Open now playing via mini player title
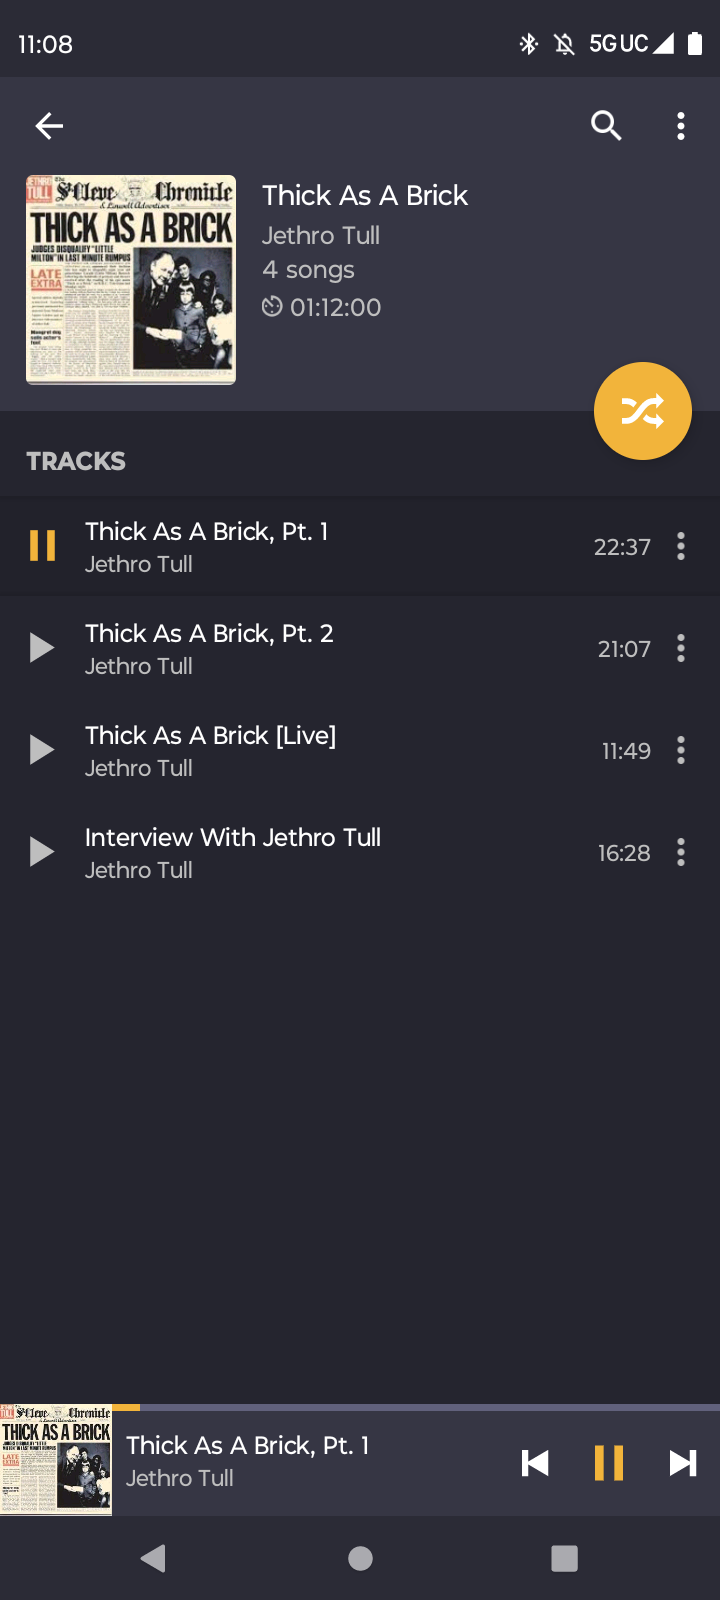This screenshot has width=720, height=1600. tap(248, 1445)
